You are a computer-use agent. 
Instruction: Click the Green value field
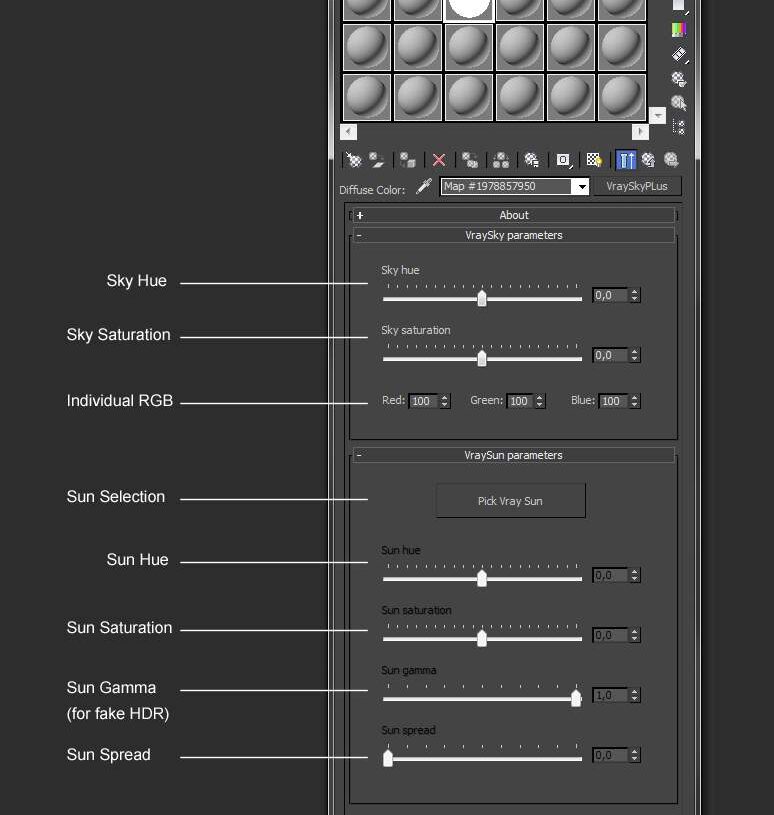pyautogui.click(x=520, y=401)
